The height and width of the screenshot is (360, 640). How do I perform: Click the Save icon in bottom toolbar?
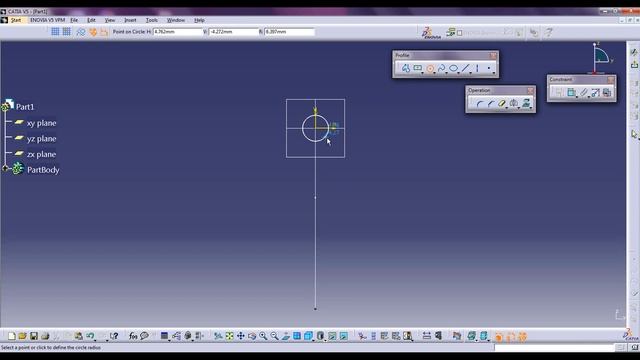point(34,336)
